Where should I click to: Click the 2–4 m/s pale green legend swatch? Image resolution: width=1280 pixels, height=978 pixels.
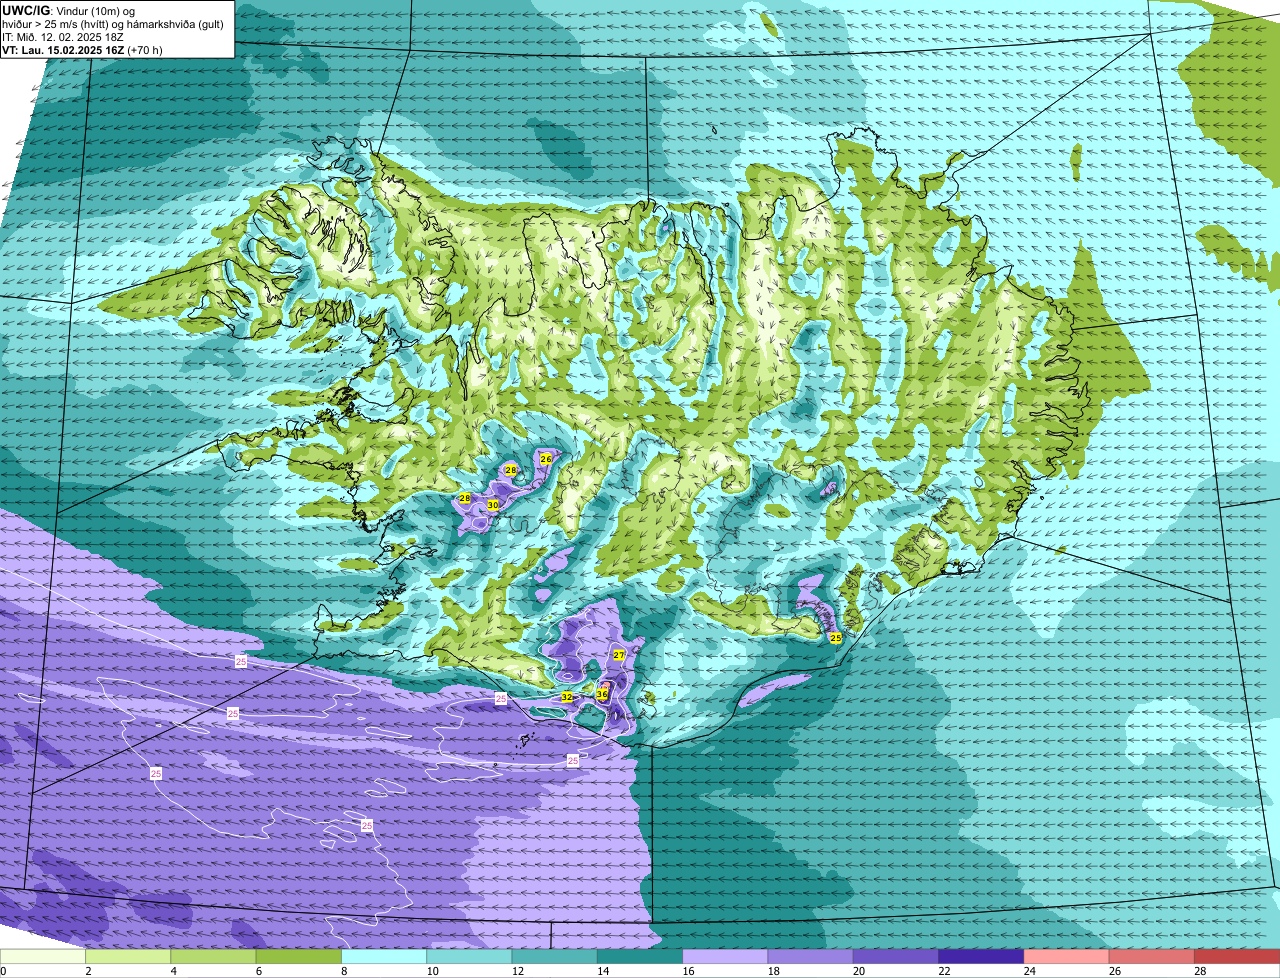128,956
